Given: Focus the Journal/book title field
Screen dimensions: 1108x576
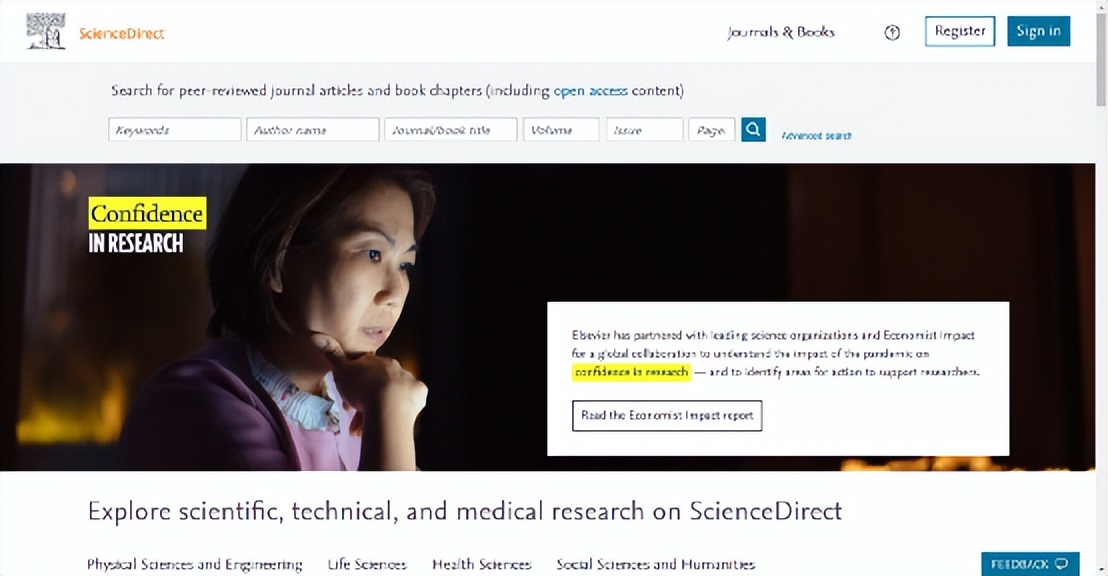Looking at the screenshot, I should (451, 130).
